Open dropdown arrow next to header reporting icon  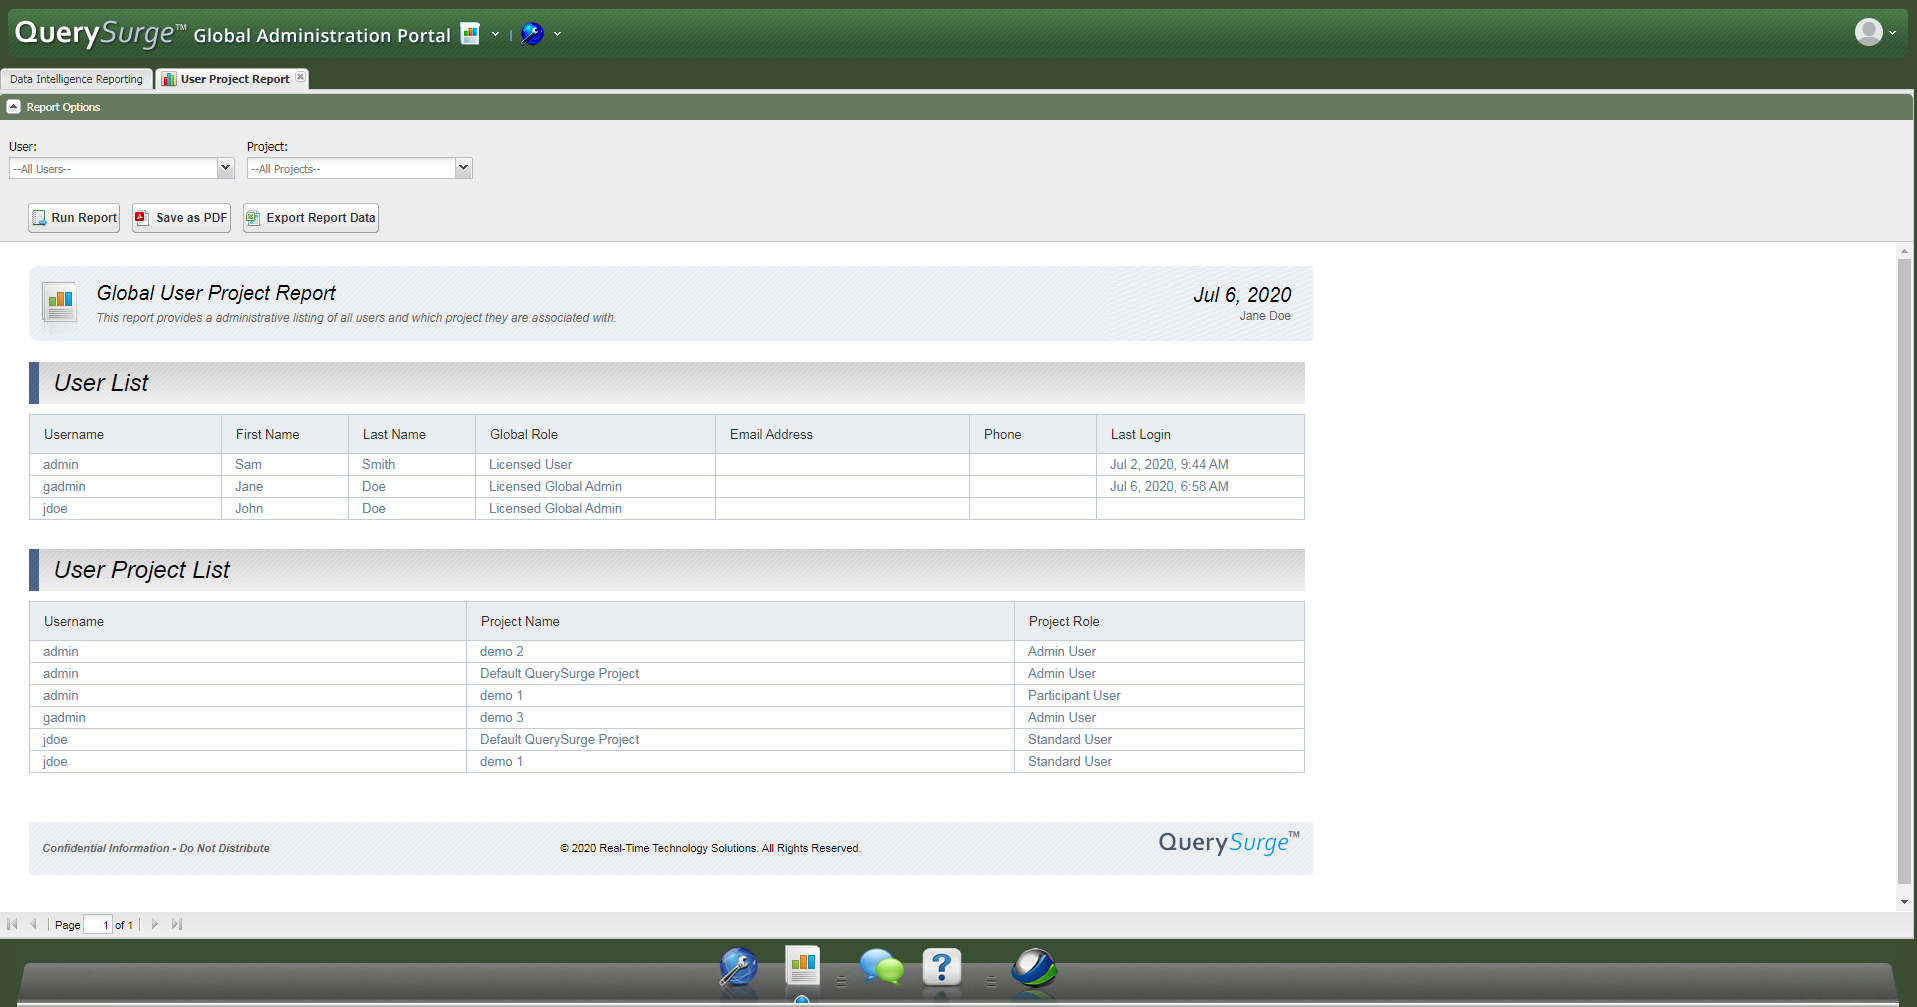point(495,34)
